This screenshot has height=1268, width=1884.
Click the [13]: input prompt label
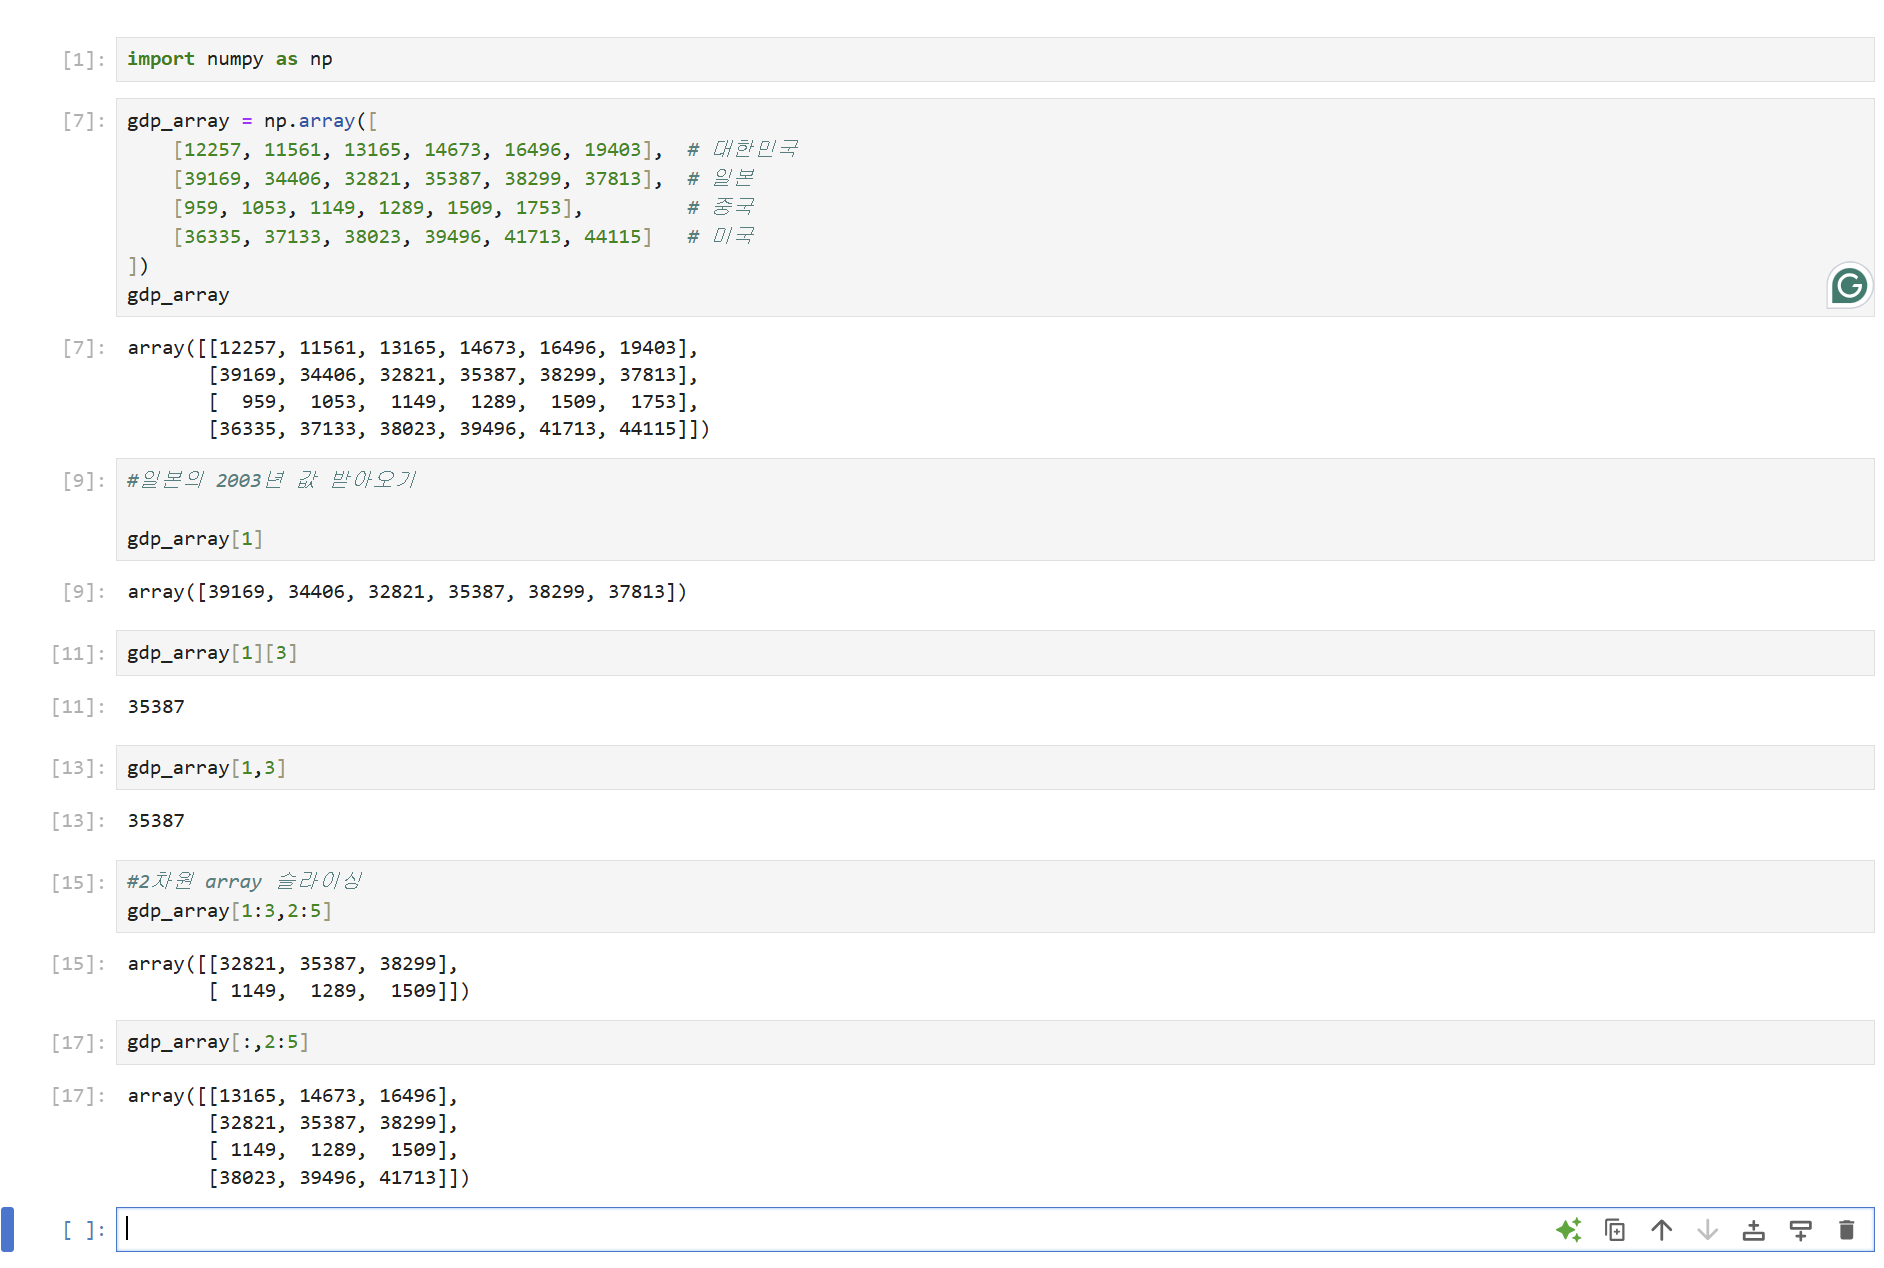[x=78, y=768]
